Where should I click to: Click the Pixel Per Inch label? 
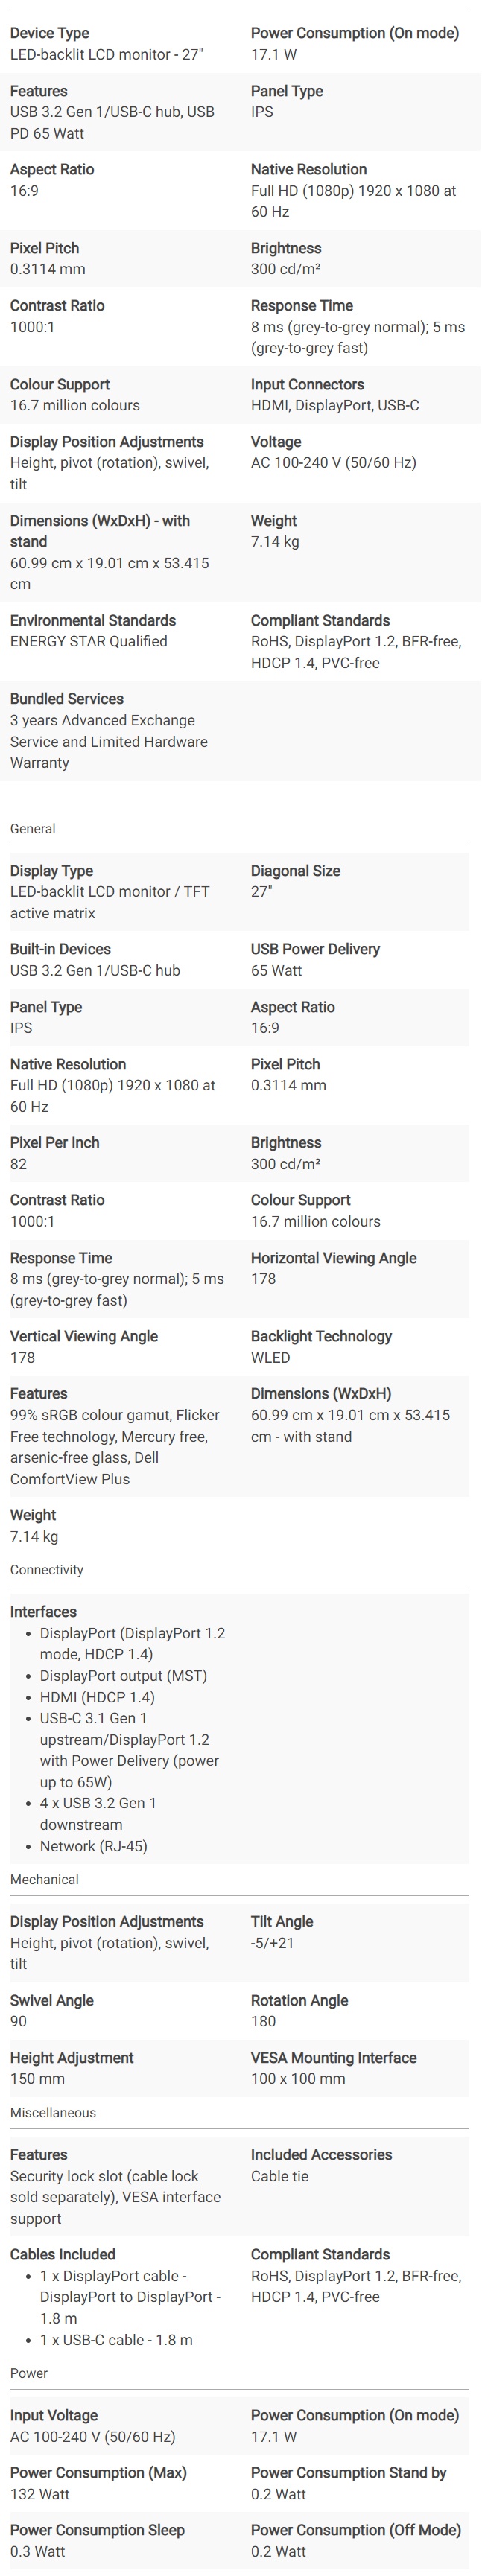pos(54,1142)
